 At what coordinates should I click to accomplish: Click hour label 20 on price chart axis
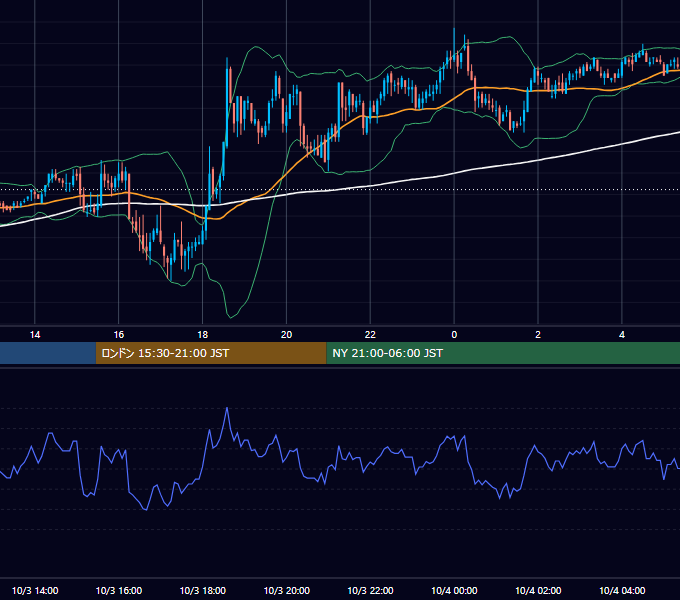point(286,335)
